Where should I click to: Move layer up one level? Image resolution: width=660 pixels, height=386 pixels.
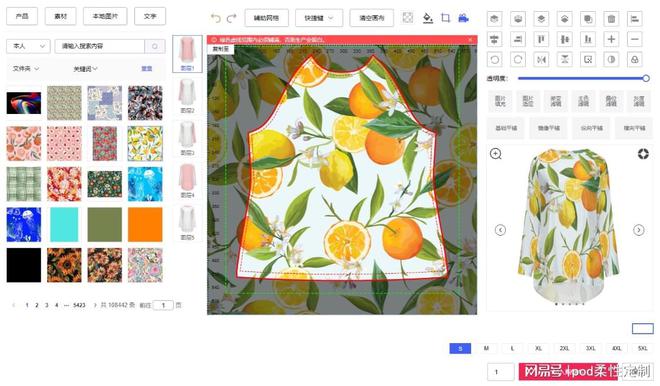click(541, 19)
